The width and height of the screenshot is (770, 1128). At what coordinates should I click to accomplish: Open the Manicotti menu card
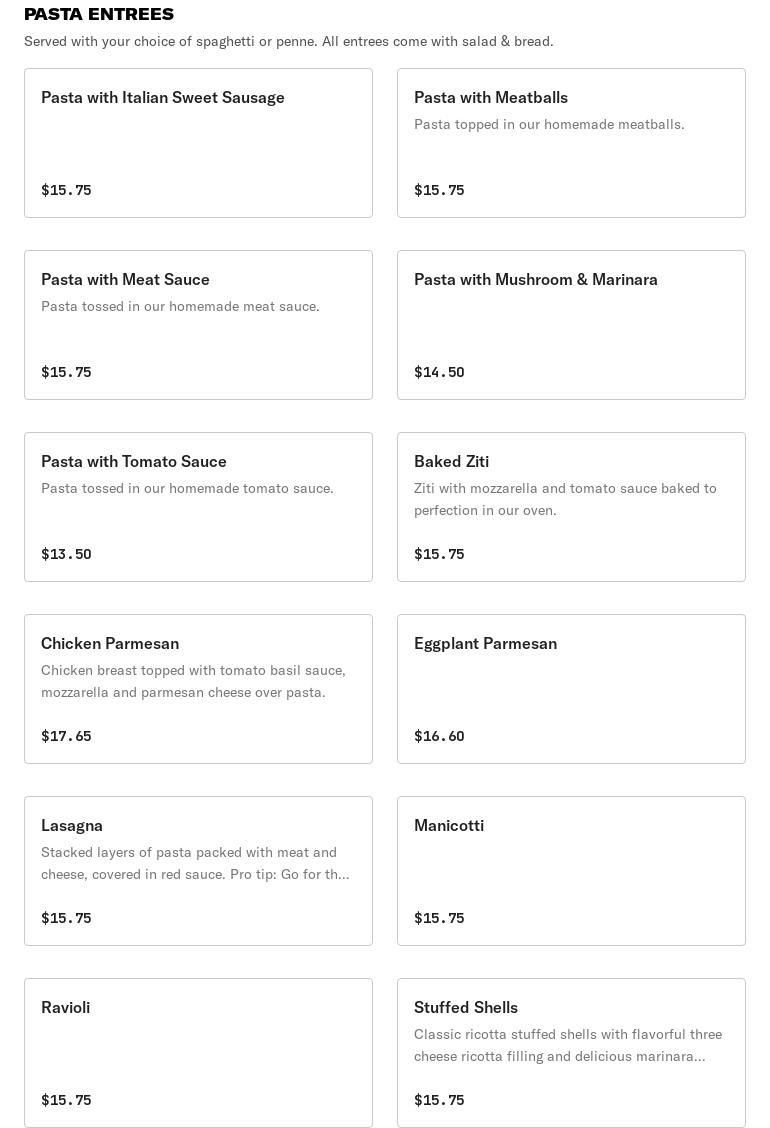pos(449,826)
